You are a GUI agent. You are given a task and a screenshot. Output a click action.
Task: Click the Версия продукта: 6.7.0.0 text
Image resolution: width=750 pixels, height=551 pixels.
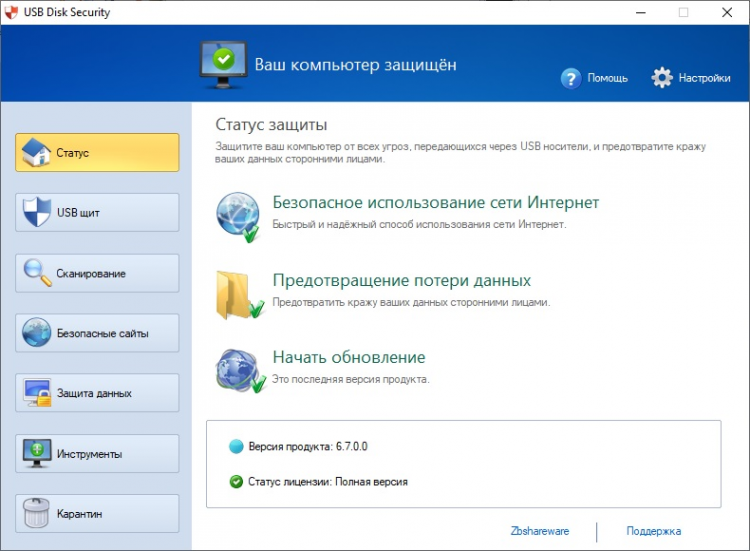click(308, 447)
